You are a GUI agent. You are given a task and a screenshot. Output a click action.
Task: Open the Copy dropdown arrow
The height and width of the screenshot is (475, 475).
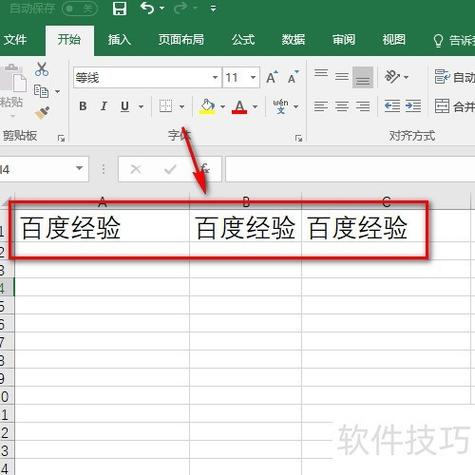click(x=57, y=91)
